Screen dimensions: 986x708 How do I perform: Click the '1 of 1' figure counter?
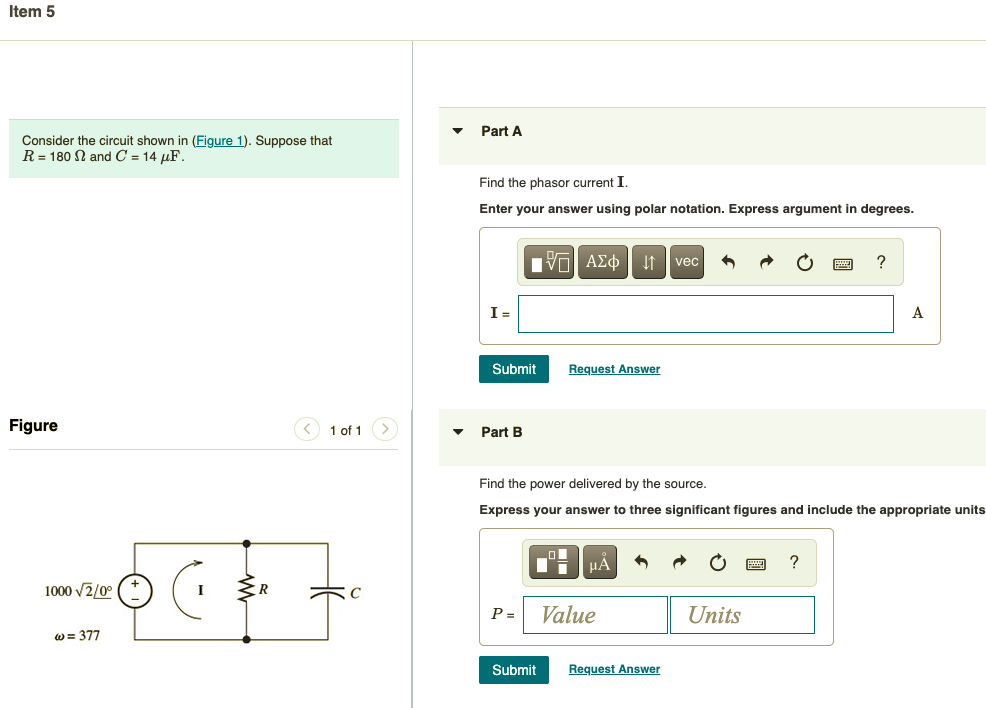click(x=346, y=430)
